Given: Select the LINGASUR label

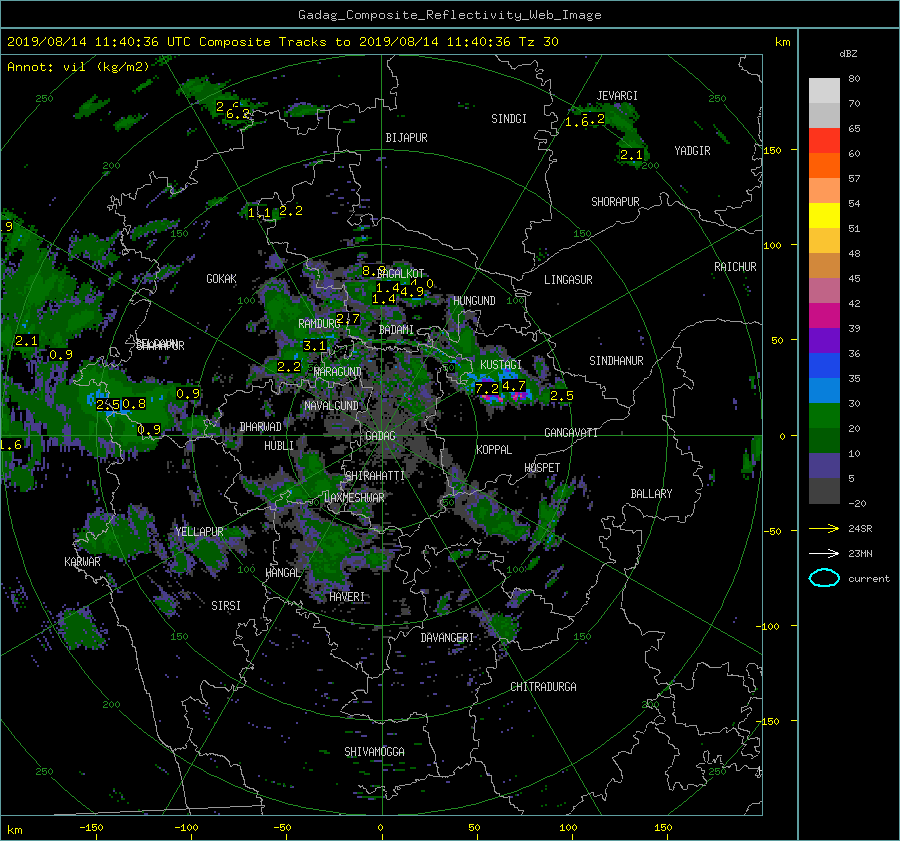Looking at the screenshot, I should coord(568,280).
